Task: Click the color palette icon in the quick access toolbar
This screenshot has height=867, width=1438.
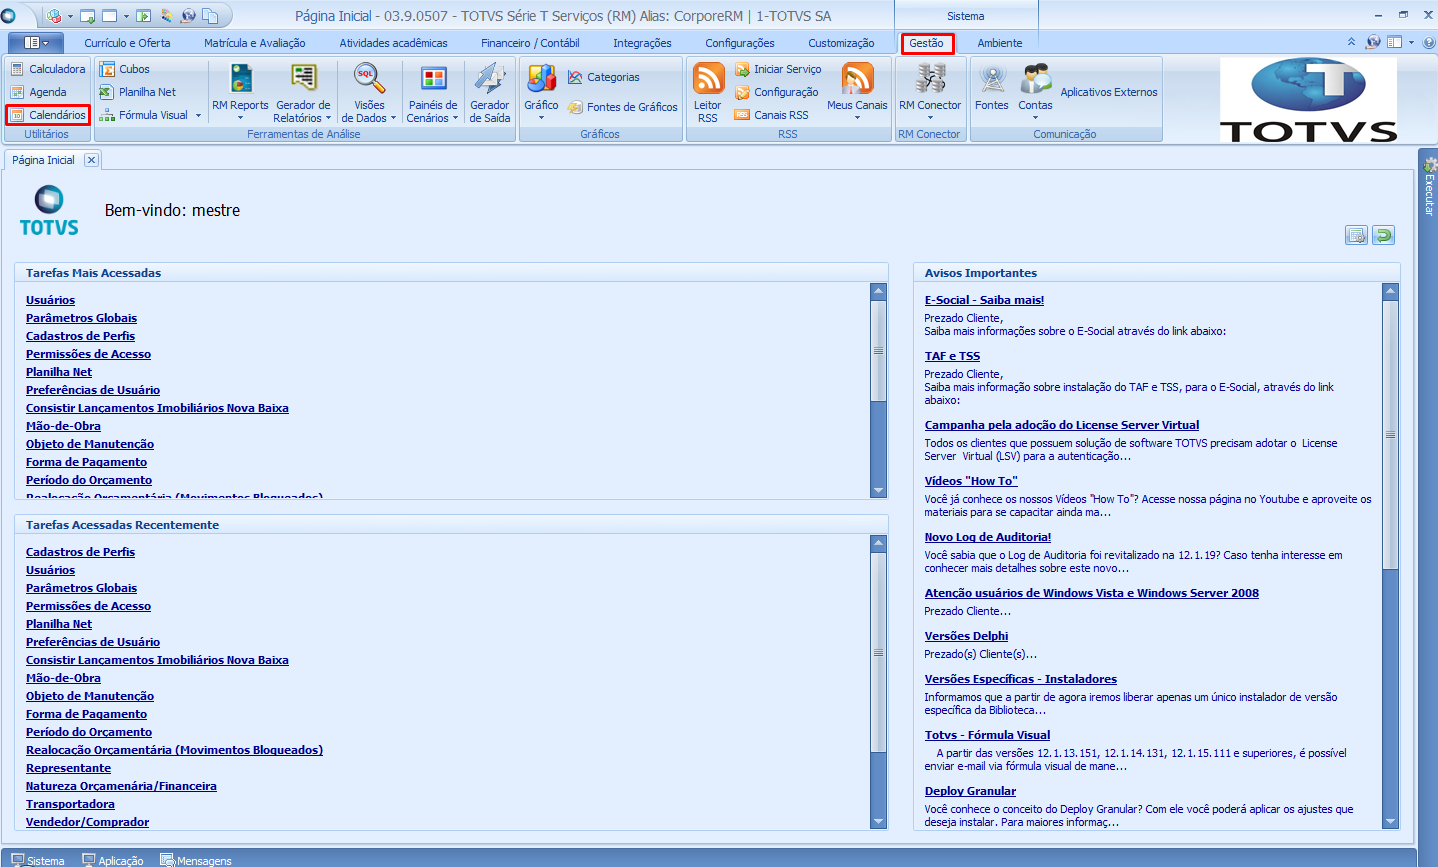Action: [x=166, y=16]
